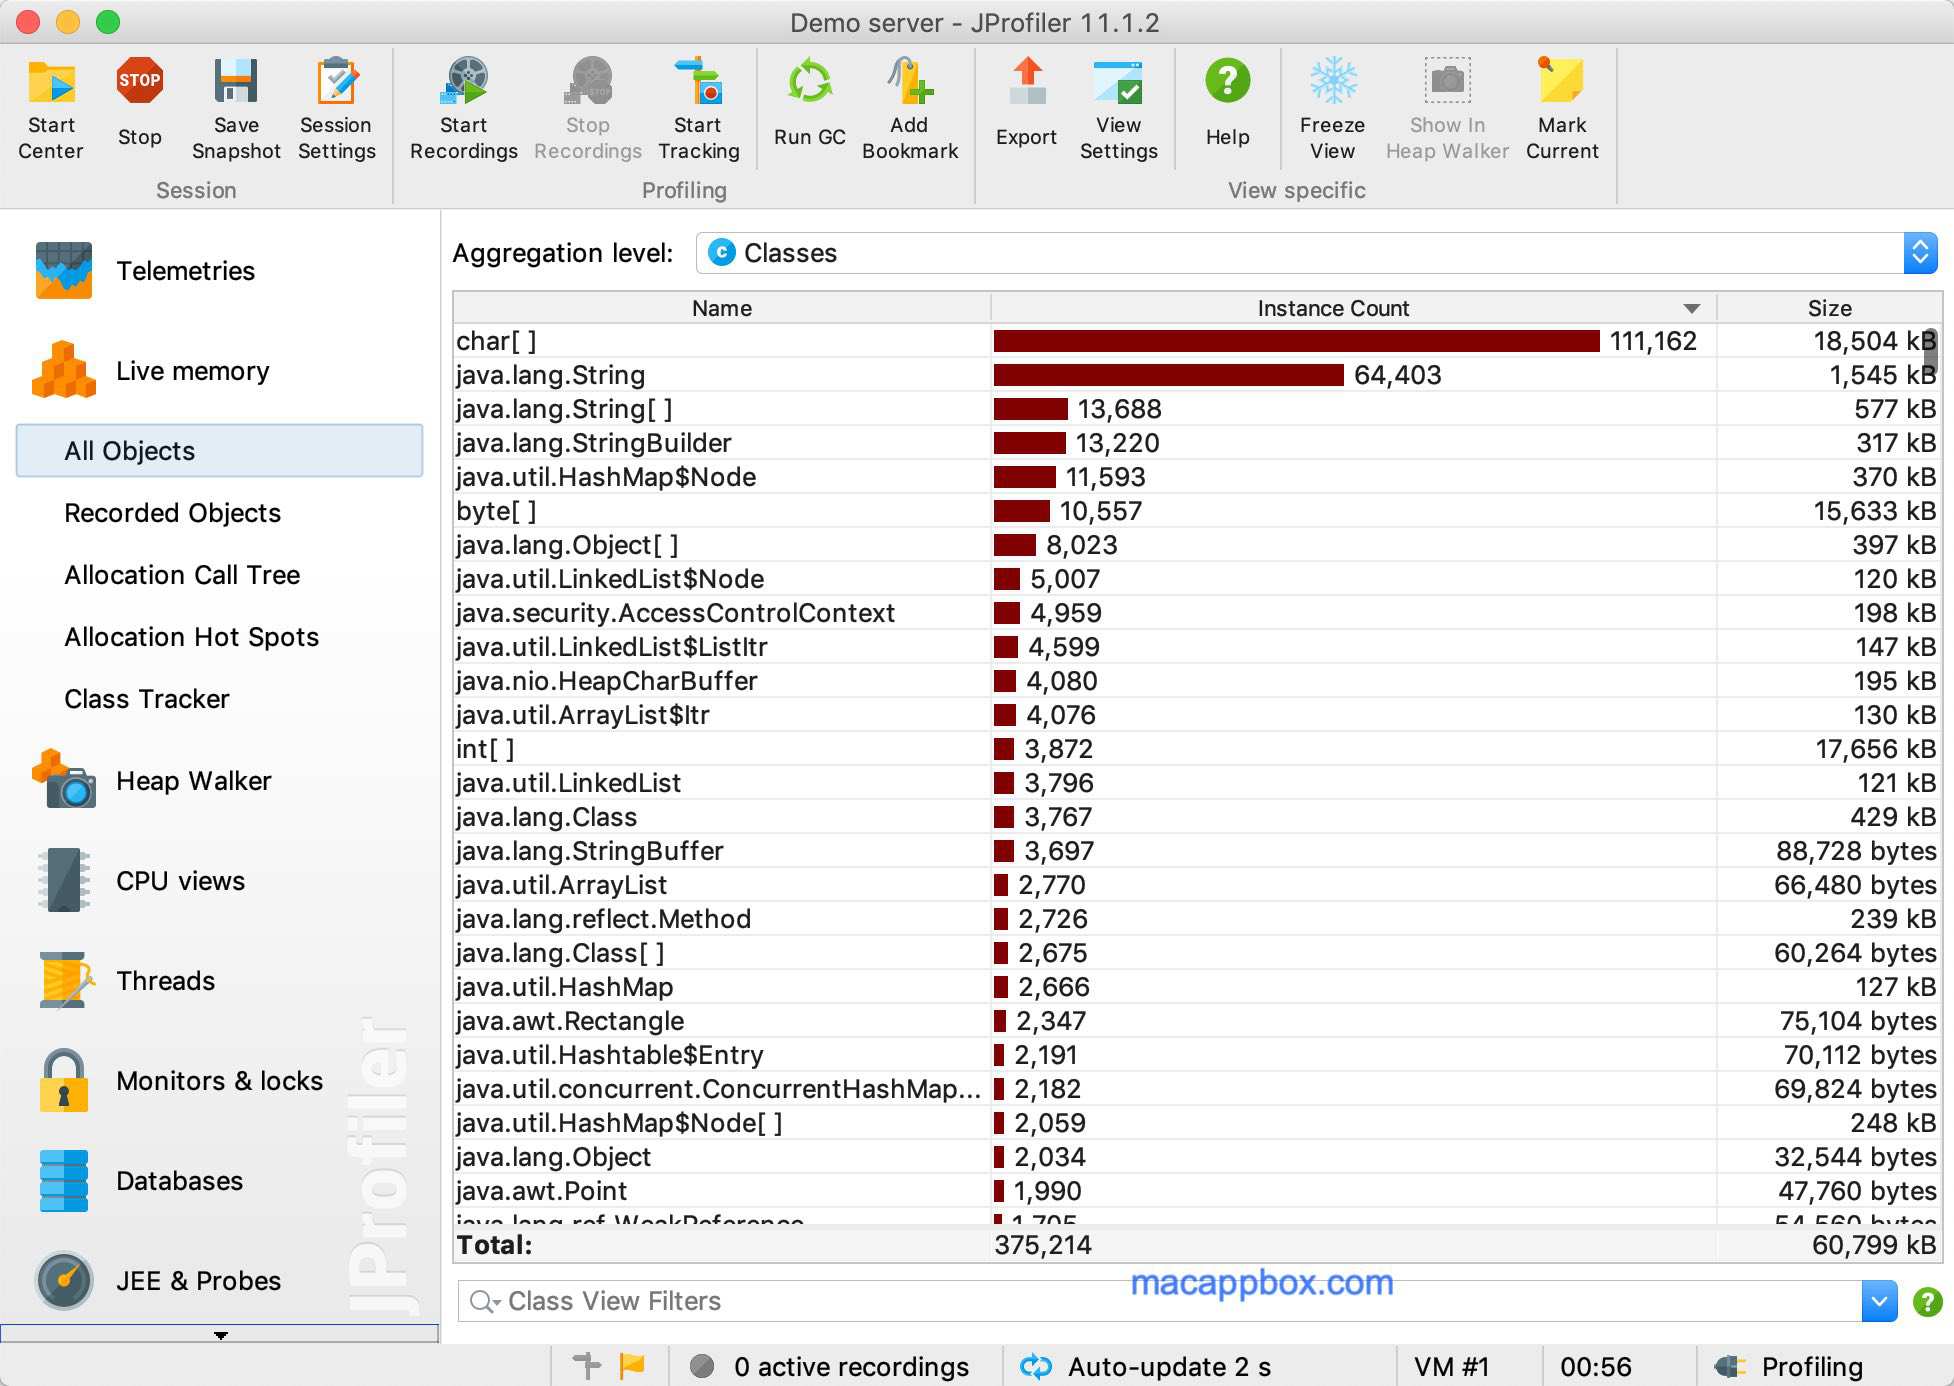This screenshot has height=1386, width=1954.
Task: Click Freeze View snowflake icon
Action: [1333, 82]
